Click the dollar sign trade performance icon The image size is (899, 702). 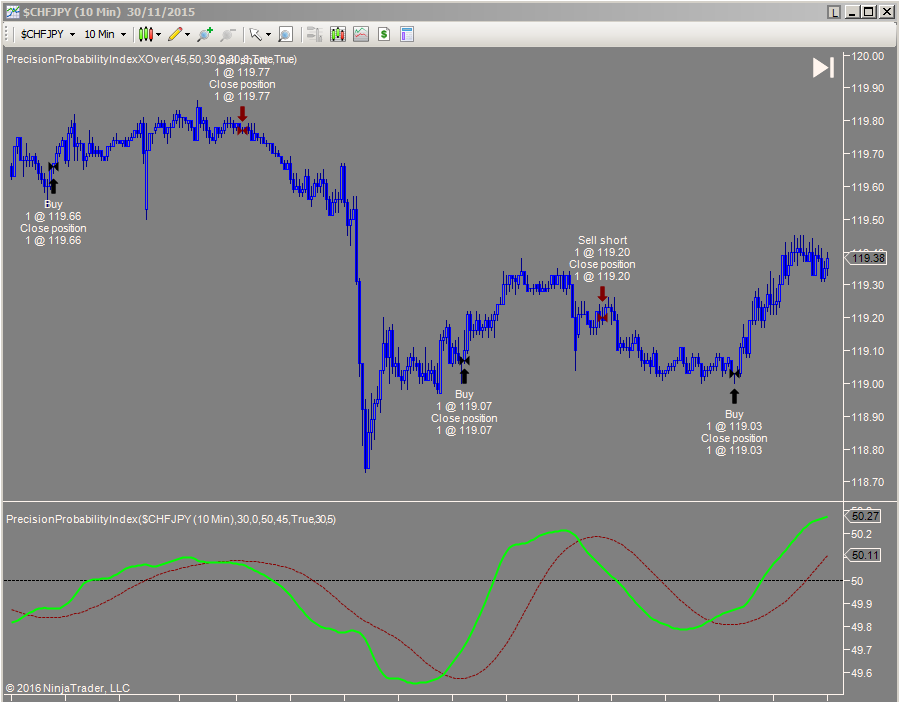click(384, 34)
